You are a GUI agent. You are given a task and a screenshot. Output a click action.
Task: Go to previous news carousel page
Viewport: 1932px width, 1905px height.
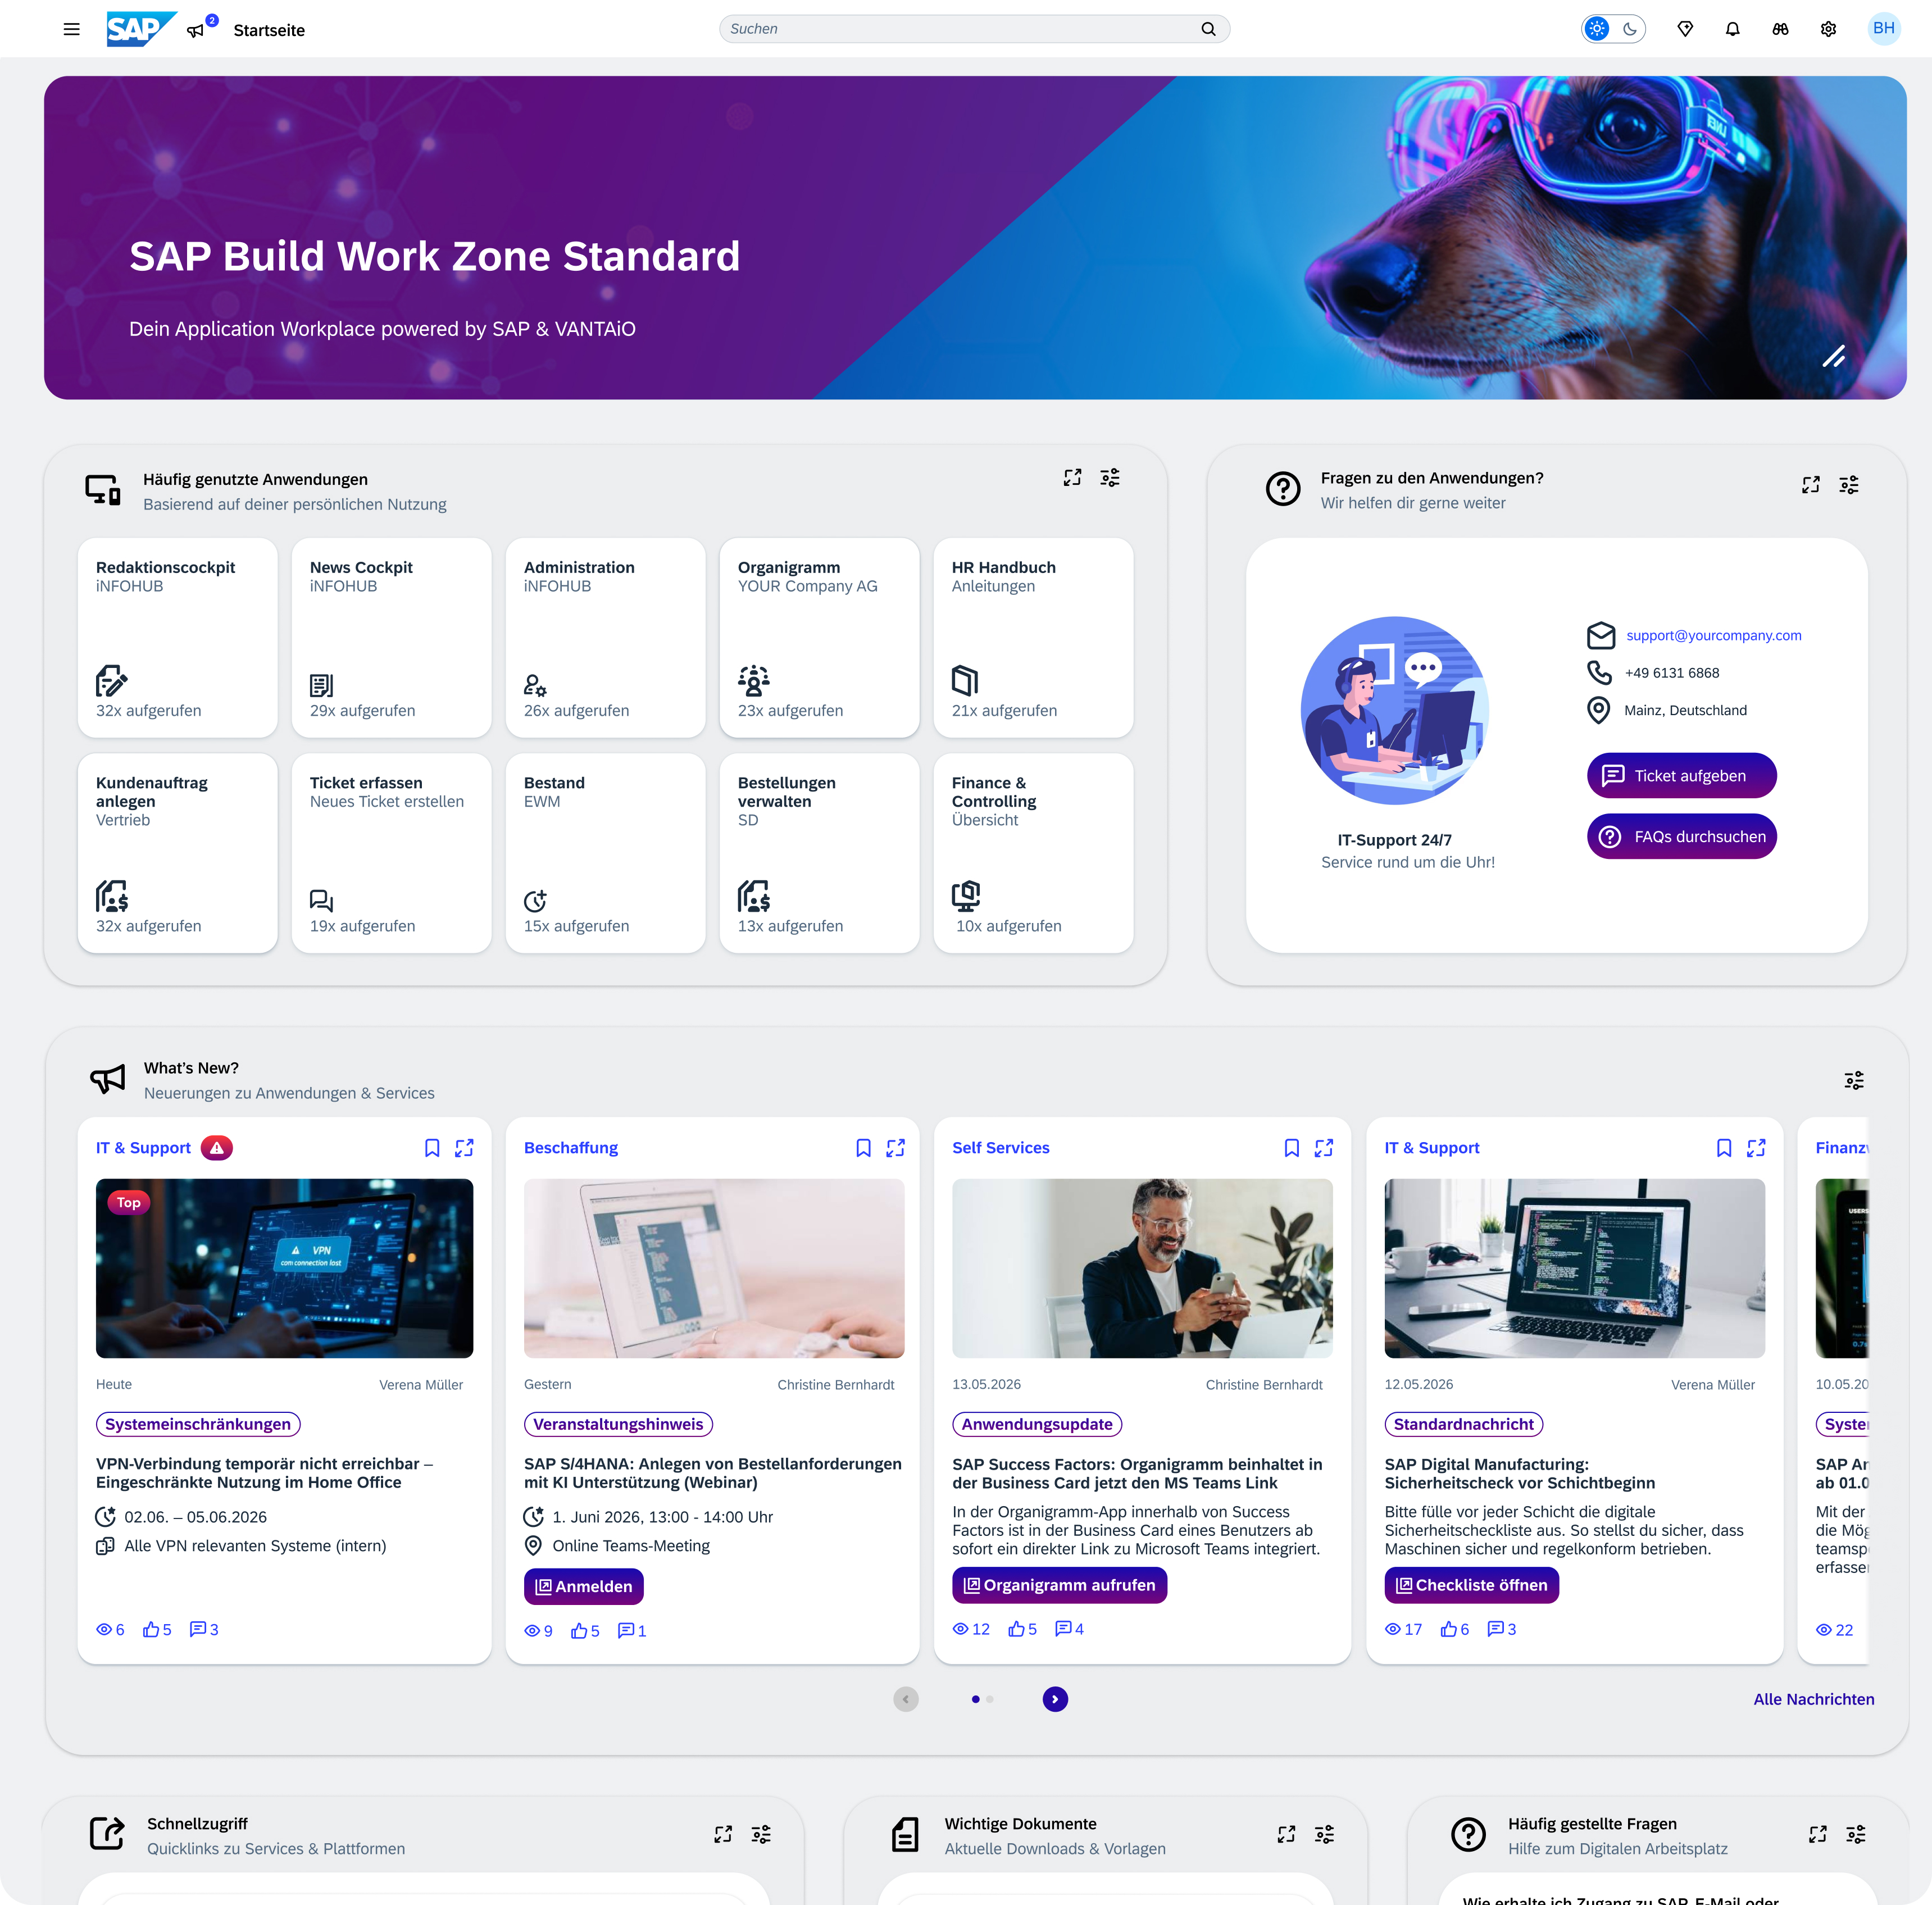906,1699
